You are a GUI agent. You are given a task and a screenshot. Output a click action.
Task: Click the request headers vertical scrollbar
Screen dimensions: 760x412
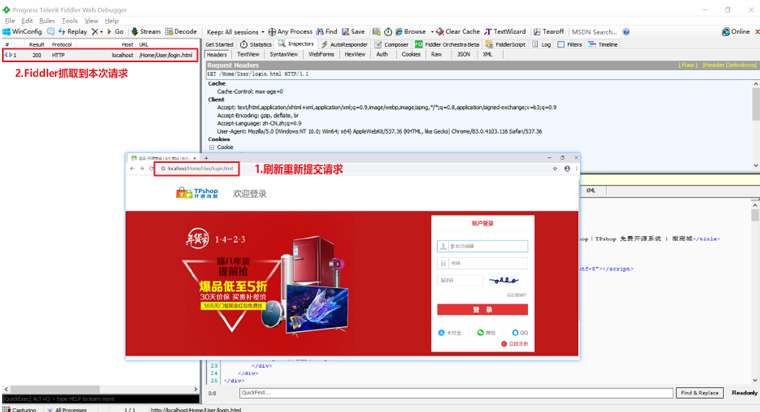[x=756, y=125]
